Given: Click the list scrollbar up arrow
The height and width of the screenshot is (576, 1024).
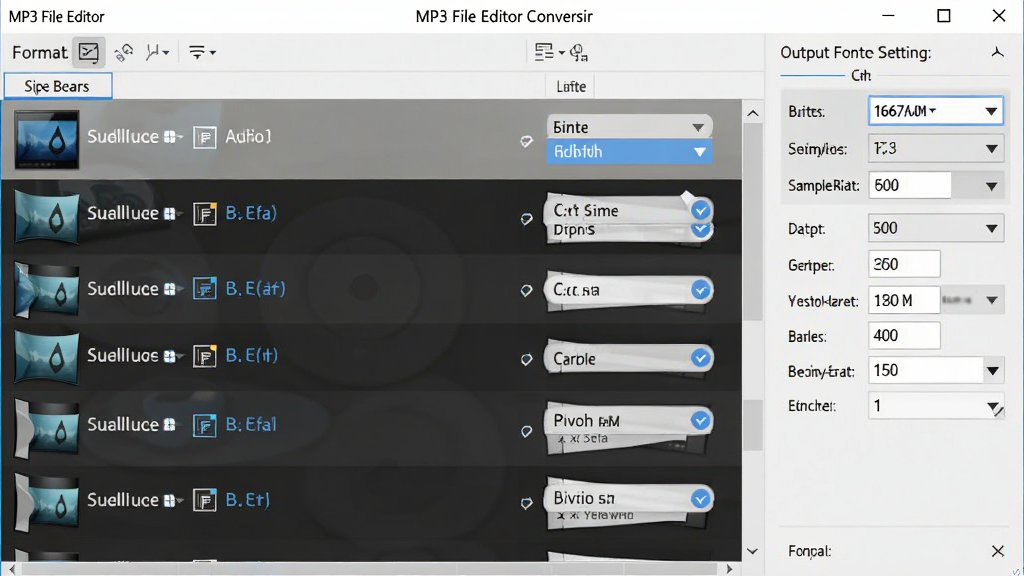Looking at the screenshot, I should tap(753, 113).
